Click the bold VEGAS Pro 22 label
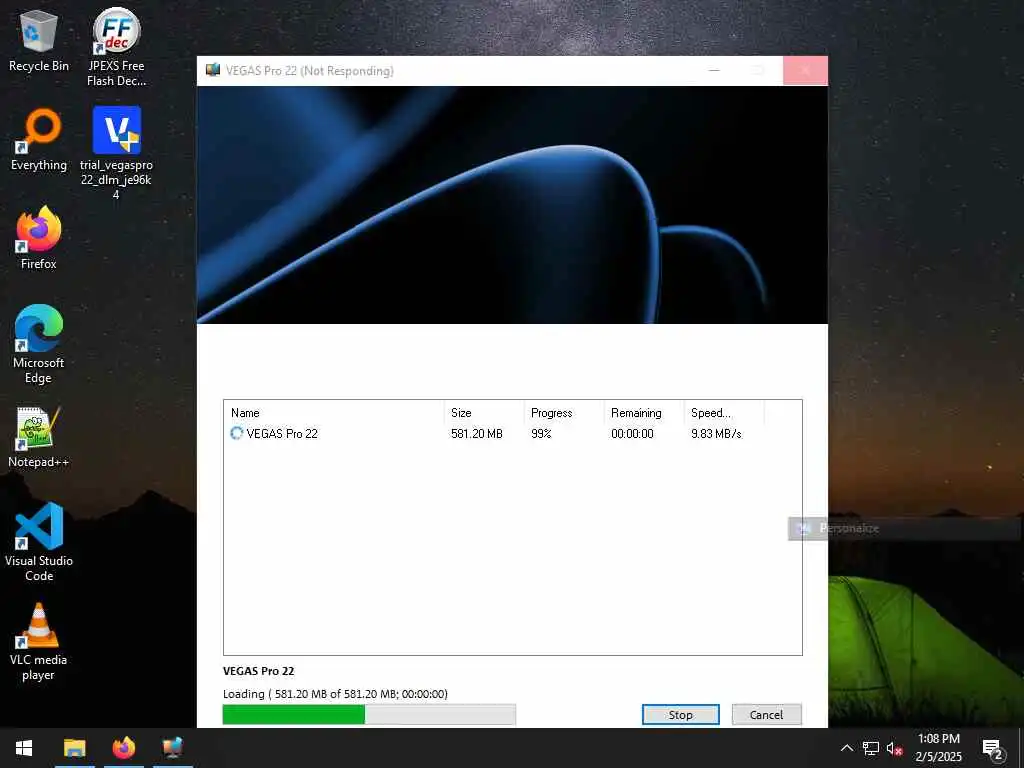Screen dimensions: 1024x768 259,671
